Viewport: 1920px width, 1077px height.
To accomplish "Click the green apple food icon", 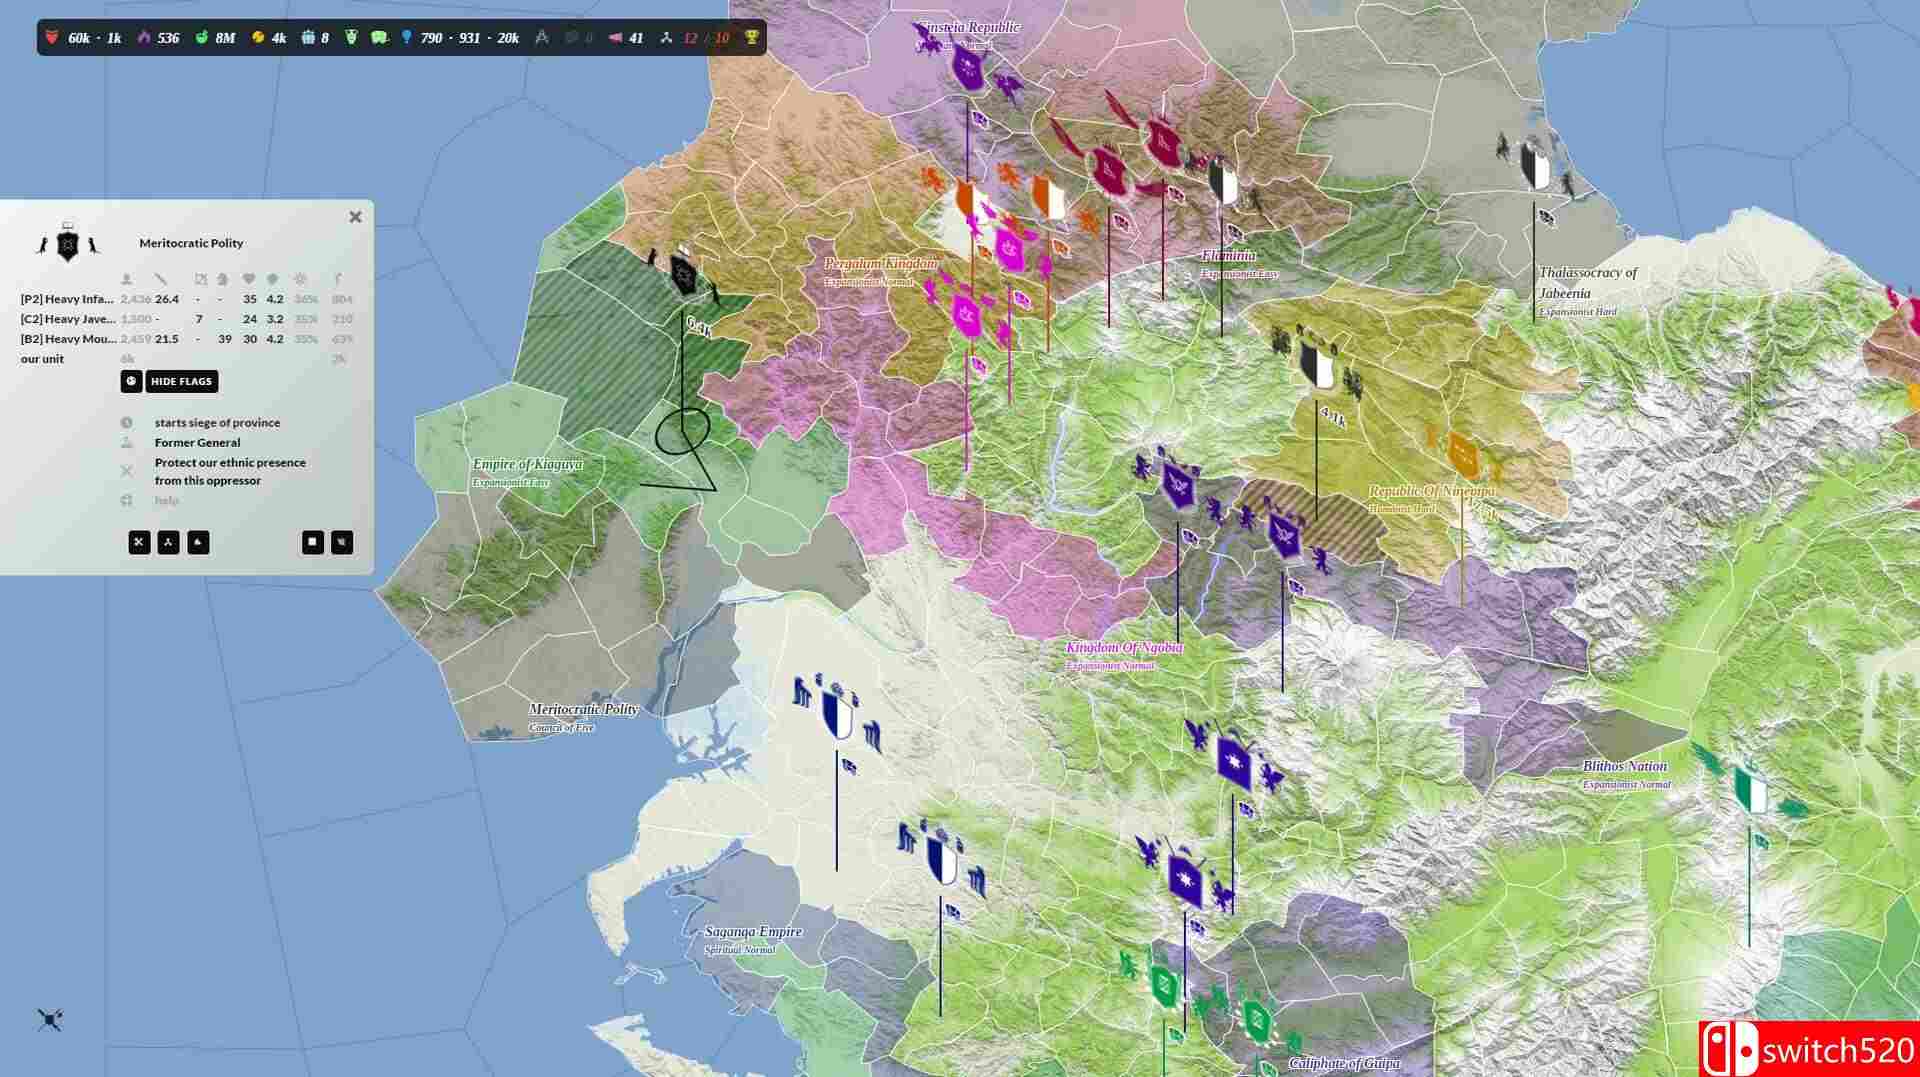I will pos(201,38).
